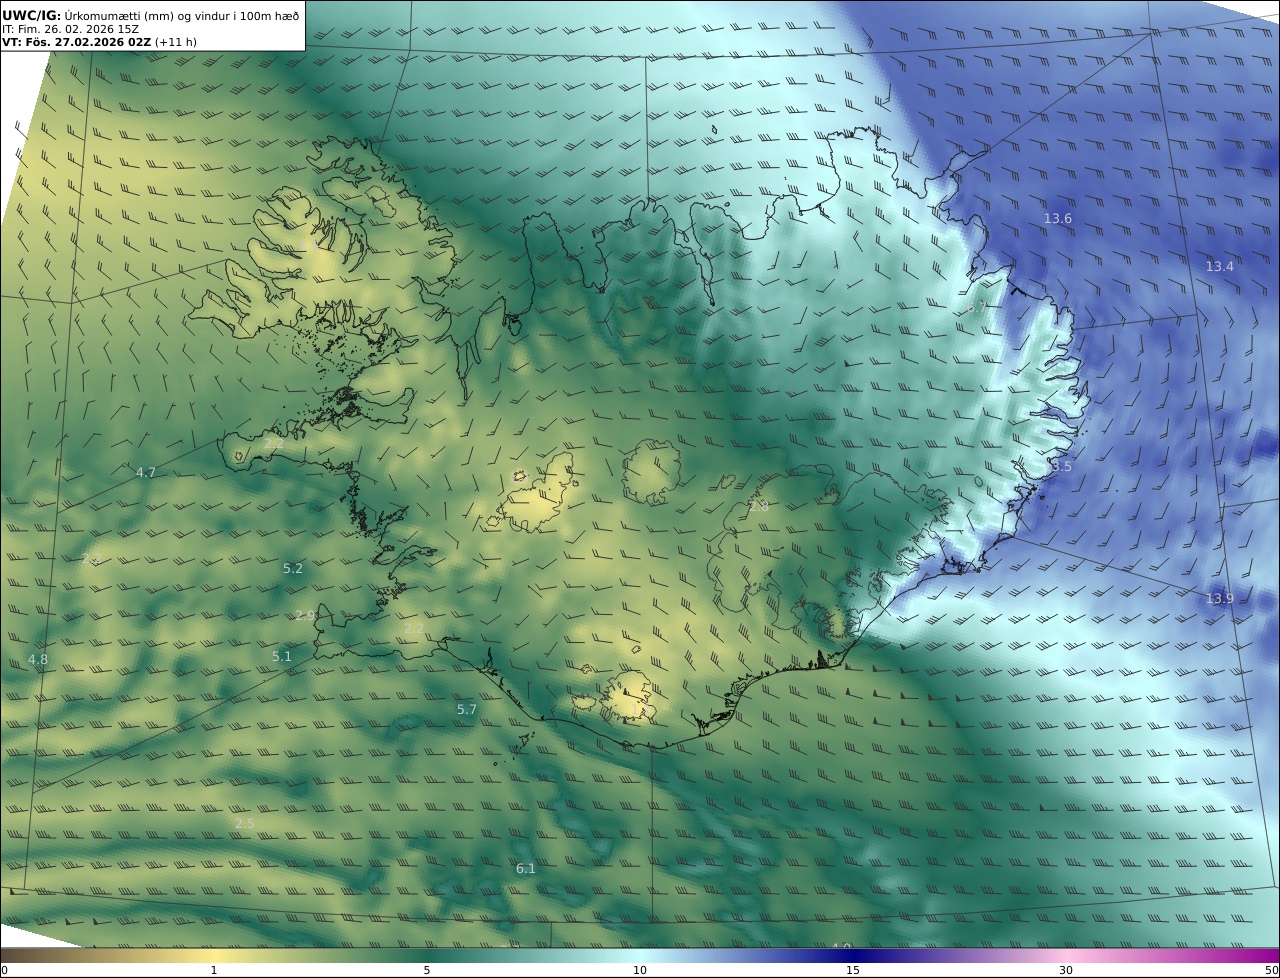1280x978 pixels.
Task: Click the 13.4 precipitation value label
Action: click(x=1219, y=266)
